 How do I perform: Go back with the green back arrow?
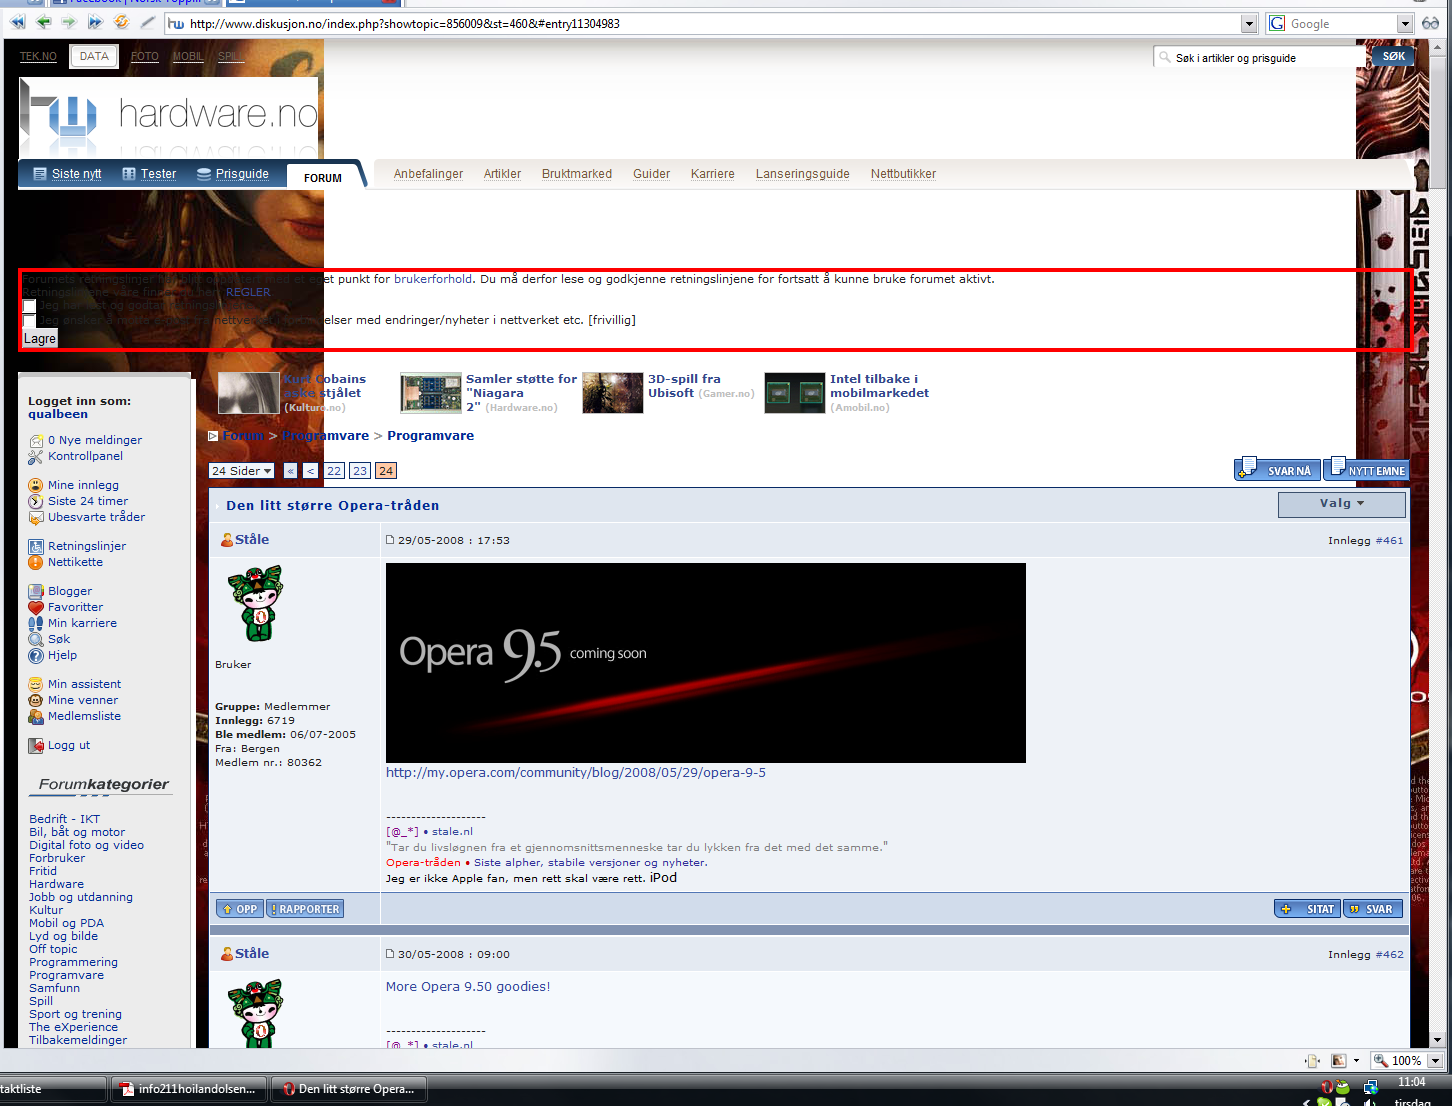[x=43, y=22]
